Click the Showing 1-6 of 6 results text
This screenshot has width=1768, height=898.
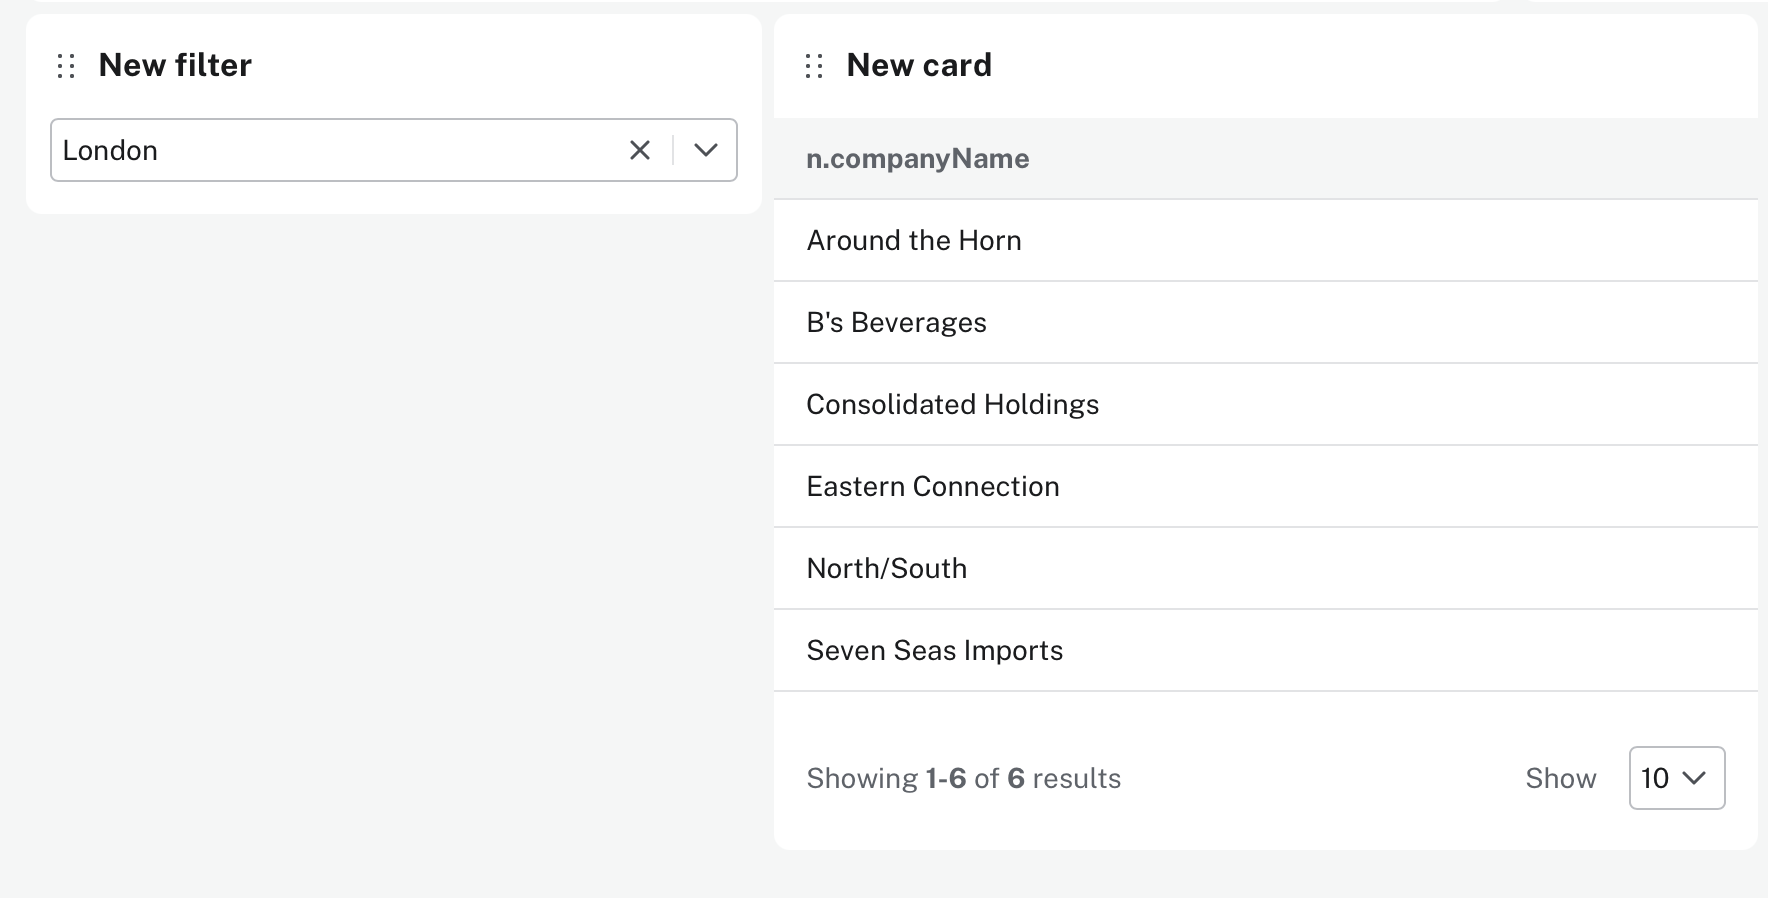click(963, 779)
